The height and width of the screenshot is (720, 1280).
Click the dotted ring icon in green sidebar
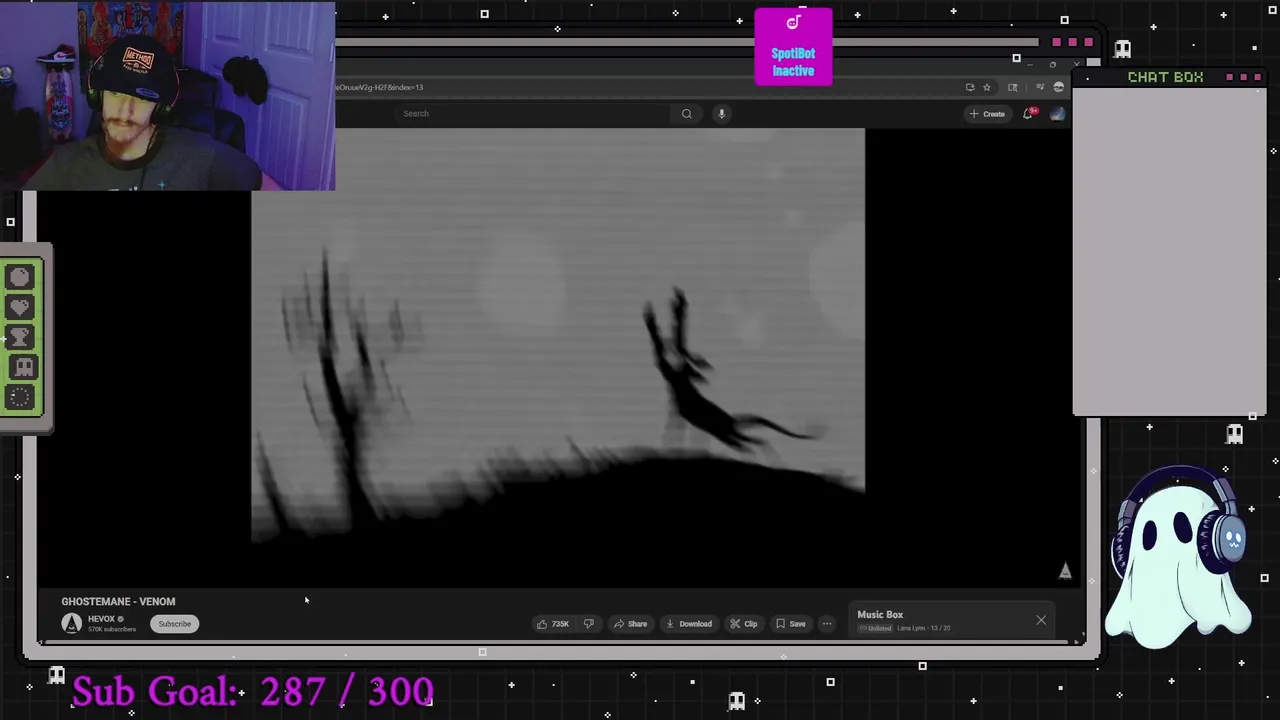[x=21, y=397]
